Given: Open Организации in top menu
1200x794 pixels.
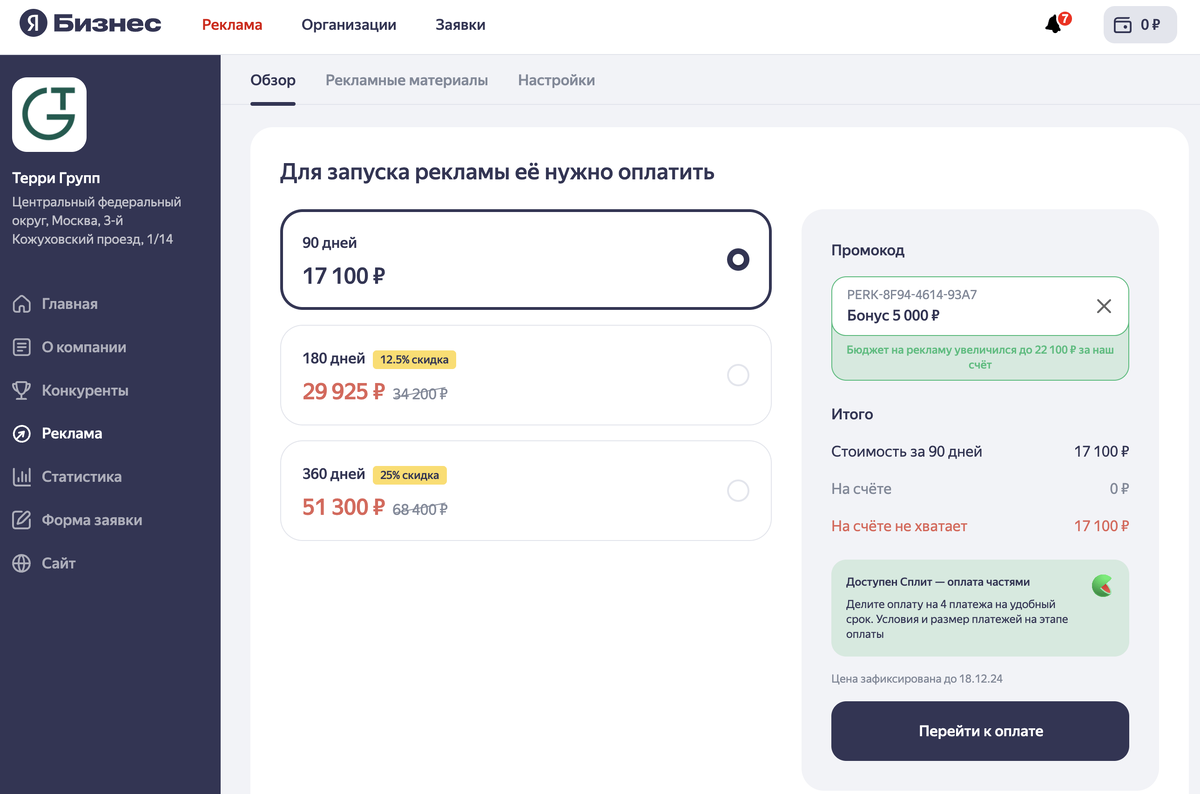Looking at the screenshot, I should click(x=349, y=25).
